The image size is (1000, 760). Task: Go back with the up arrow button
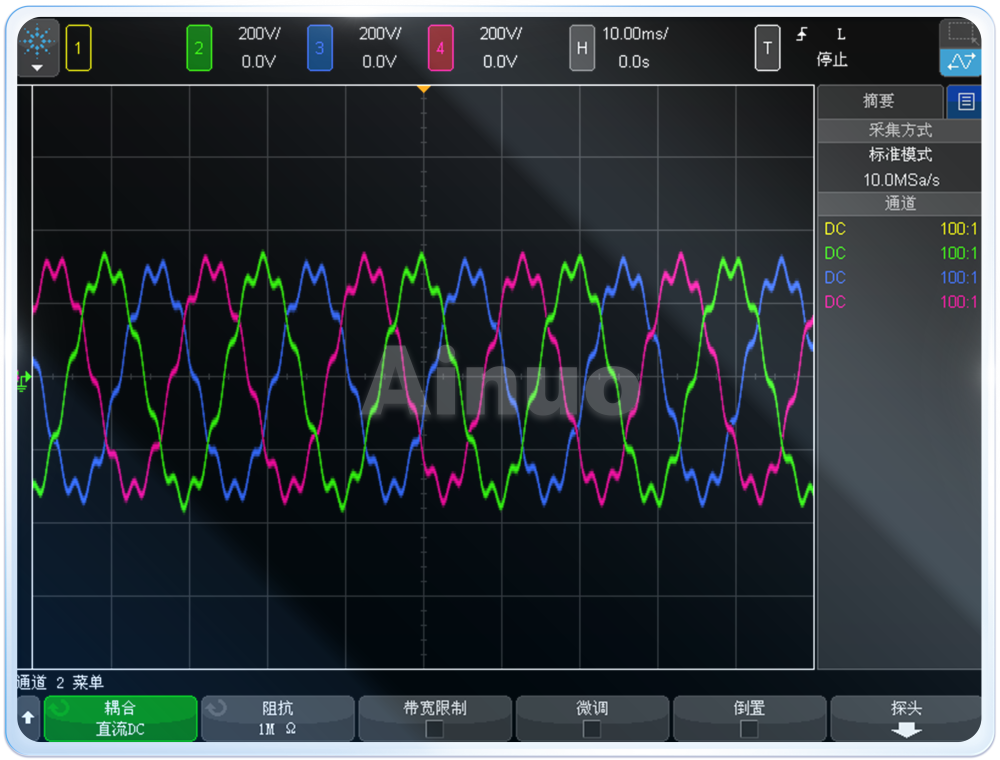pos(28,718)
